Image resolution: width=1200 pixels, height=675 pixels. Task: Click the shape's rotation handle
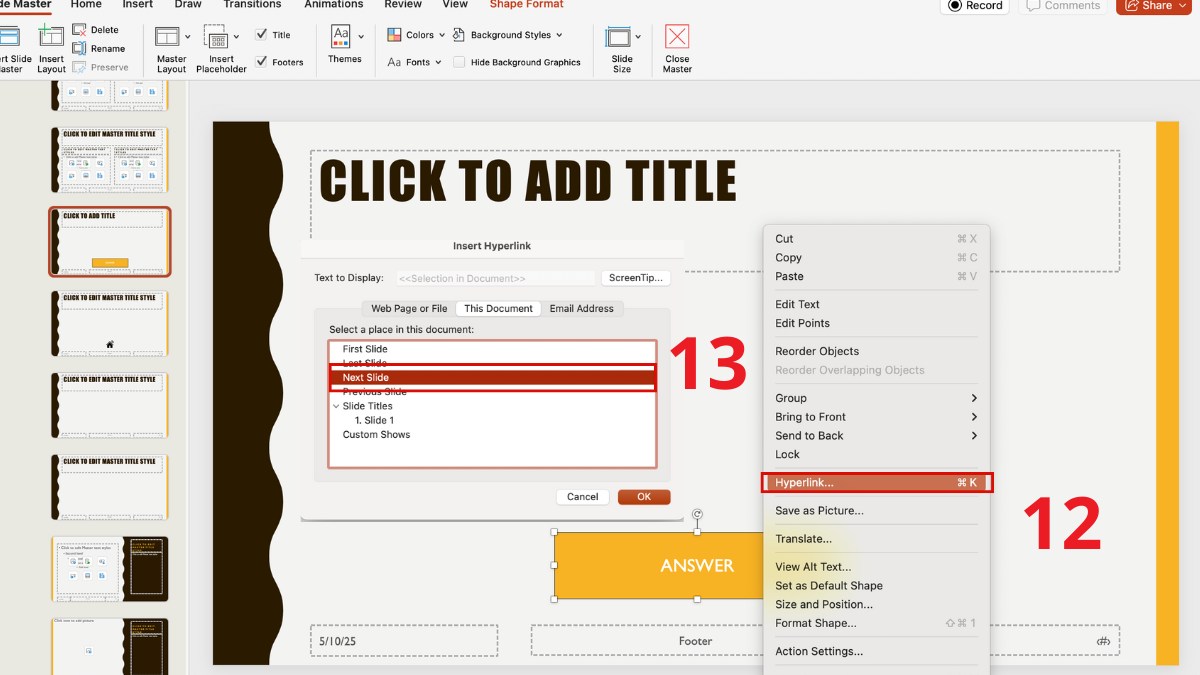coord(697,515)
